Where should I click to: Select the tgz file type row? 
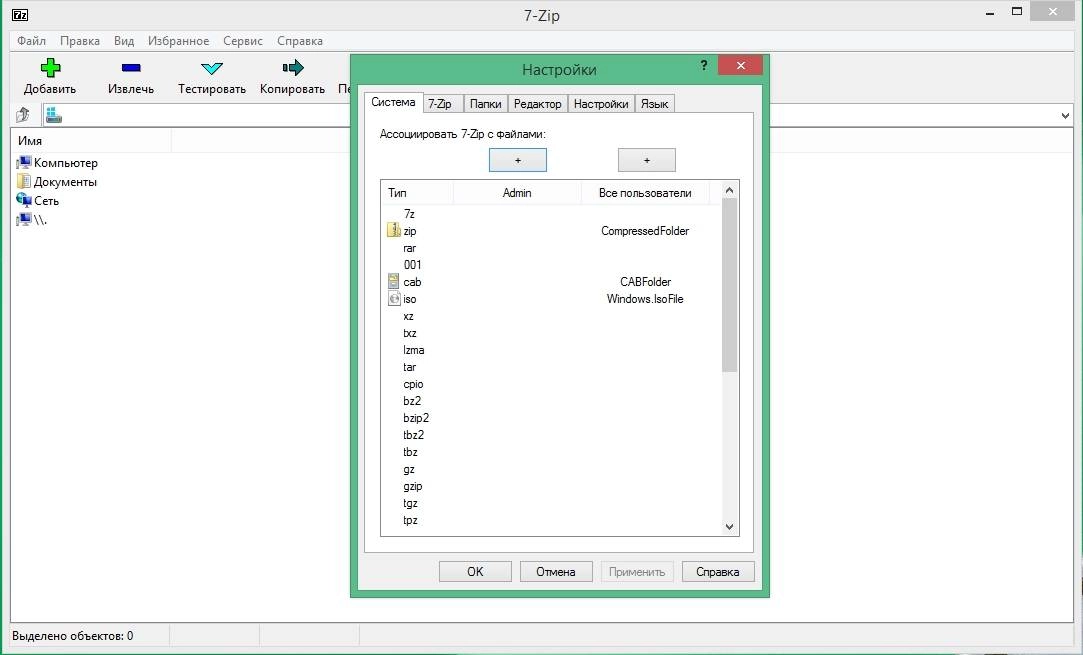(x=551, y=503)
